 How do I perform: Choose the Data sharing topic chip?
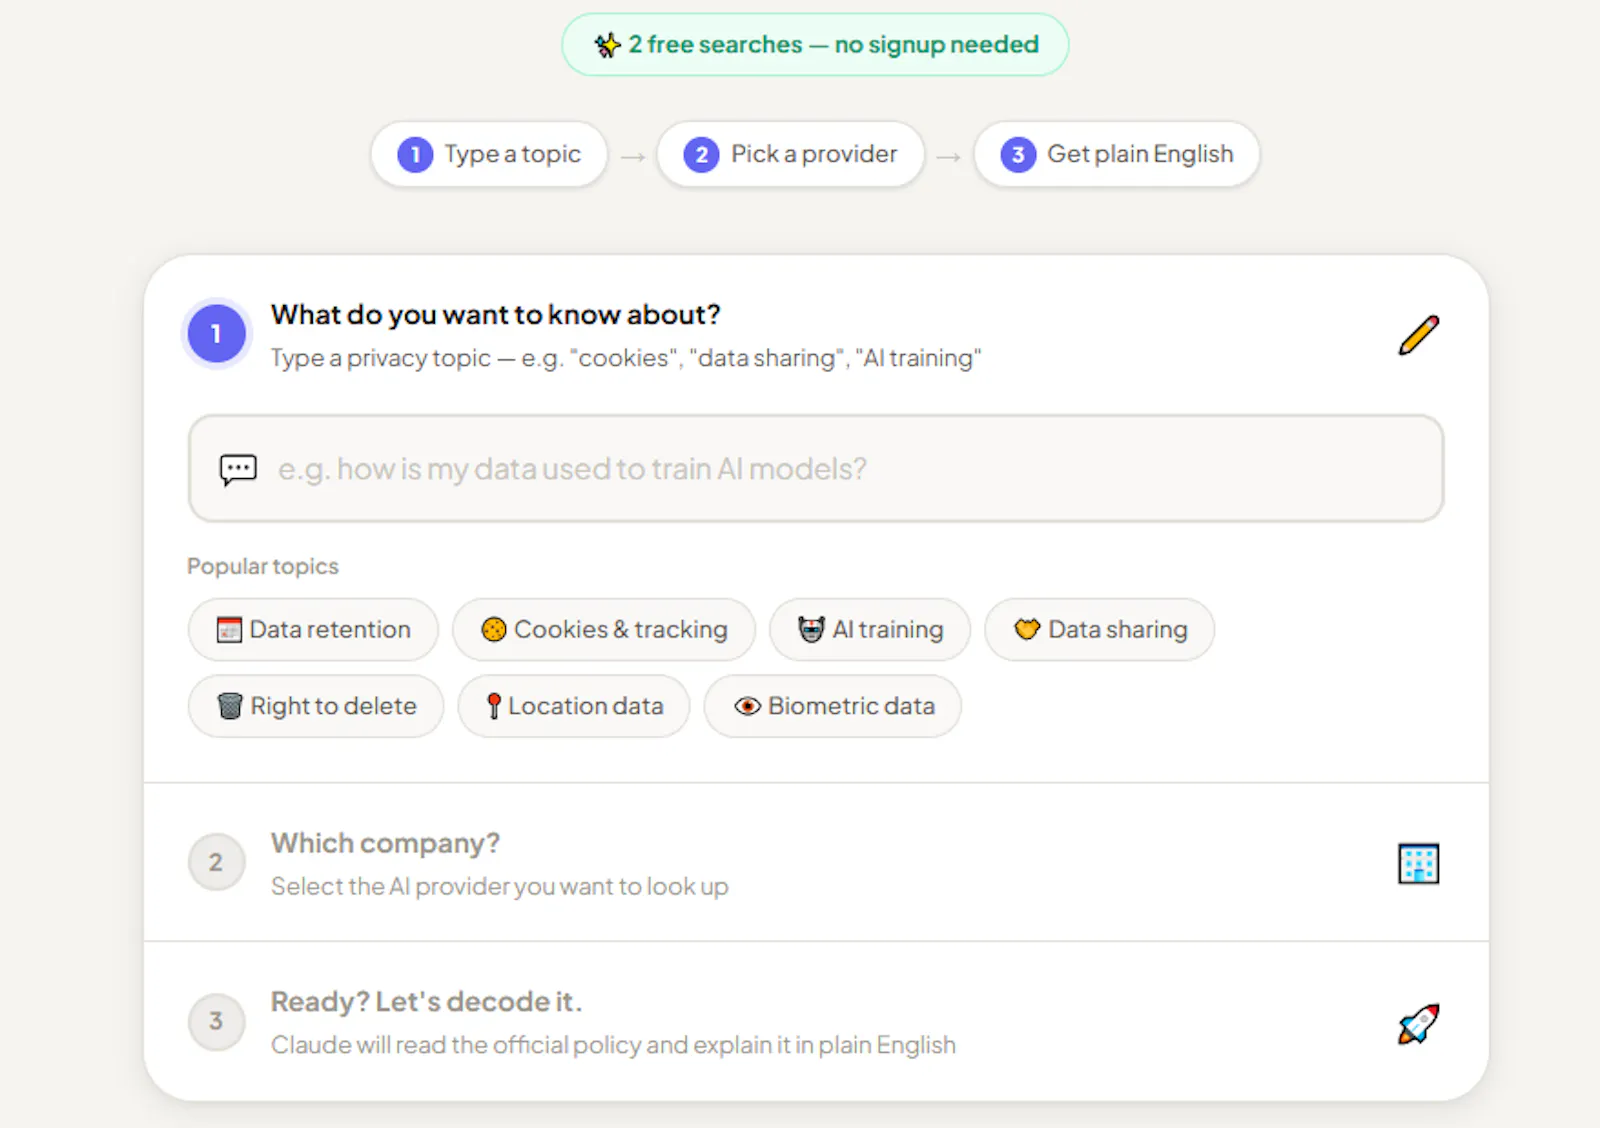[1100, 629]
